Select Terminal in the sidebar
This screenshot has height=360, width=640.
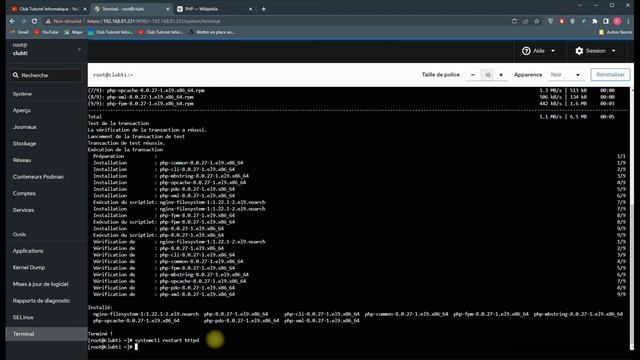pyautogui.click(x=47, y=334)
